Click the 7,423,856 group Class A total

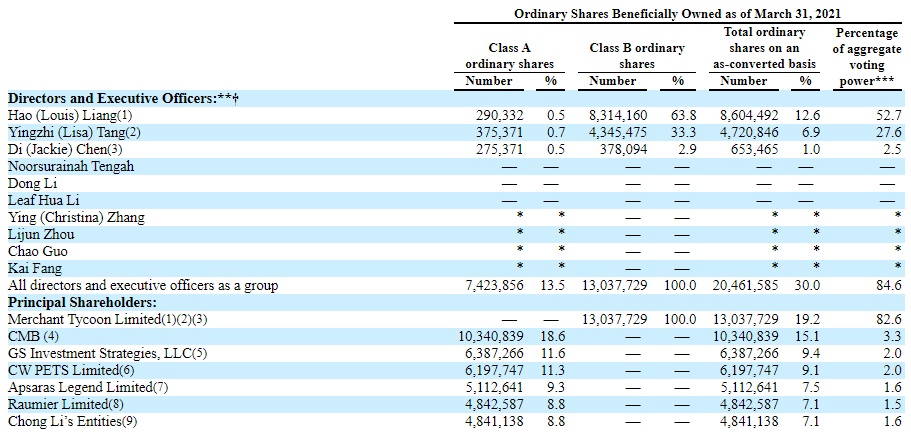click(496, 285)
